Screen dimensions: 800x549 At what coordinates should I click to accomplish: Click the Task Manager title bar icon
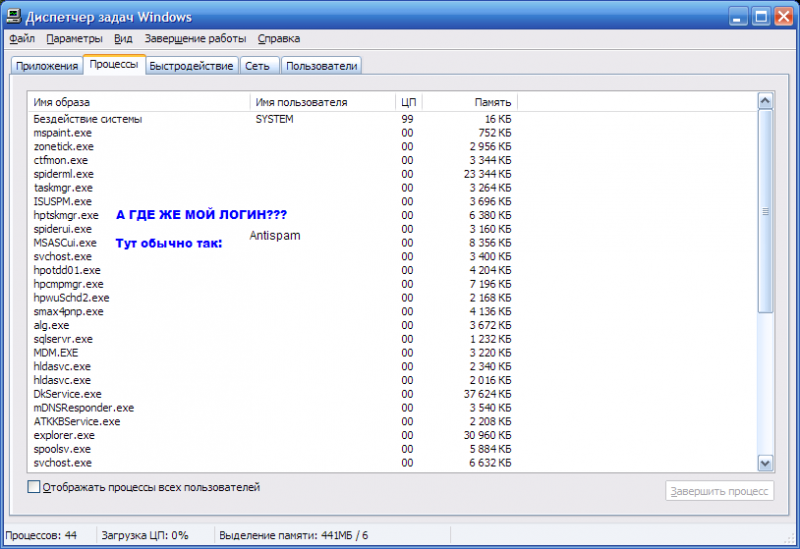point(14,16)
